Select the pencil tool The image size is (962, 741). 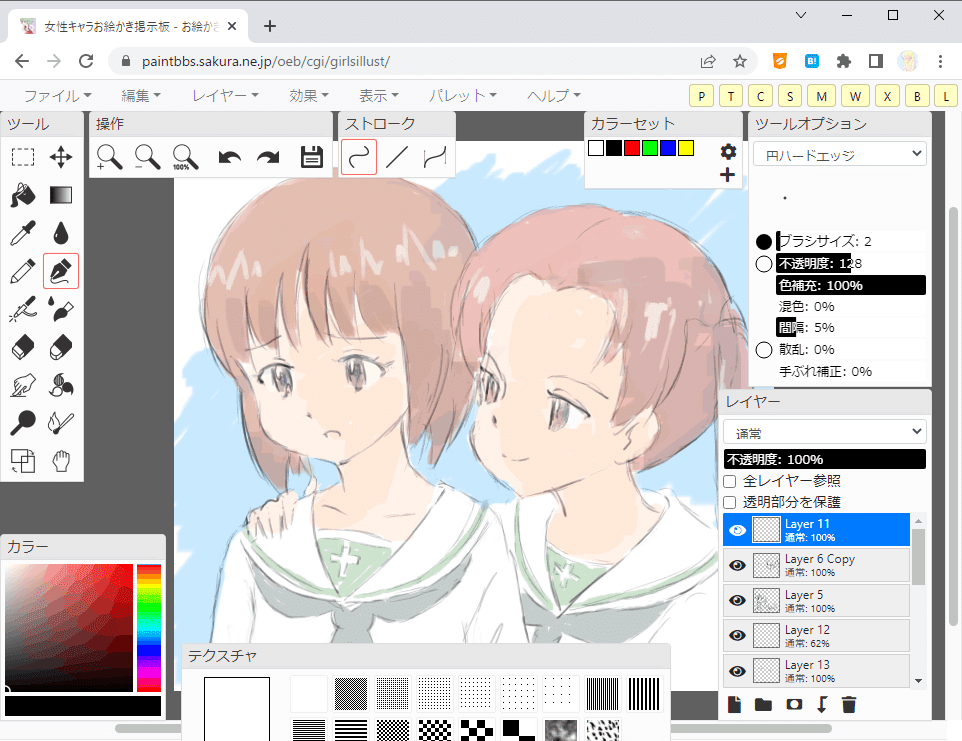tap(23, 271)
